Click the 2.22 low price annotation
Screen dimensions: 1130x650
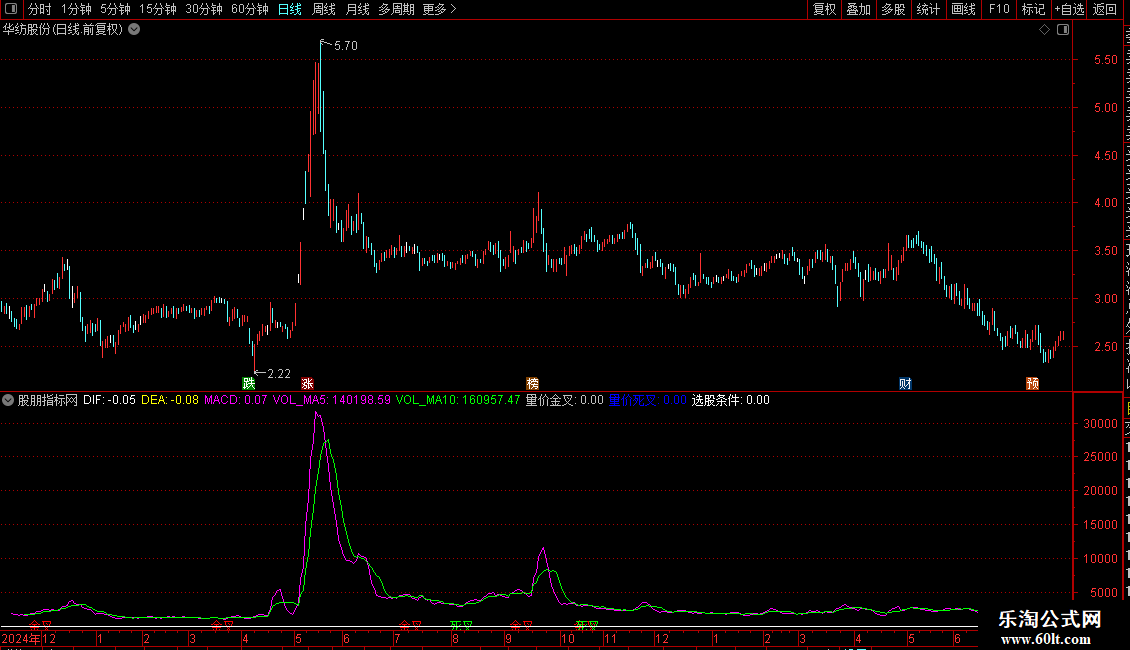pos(279,373)
